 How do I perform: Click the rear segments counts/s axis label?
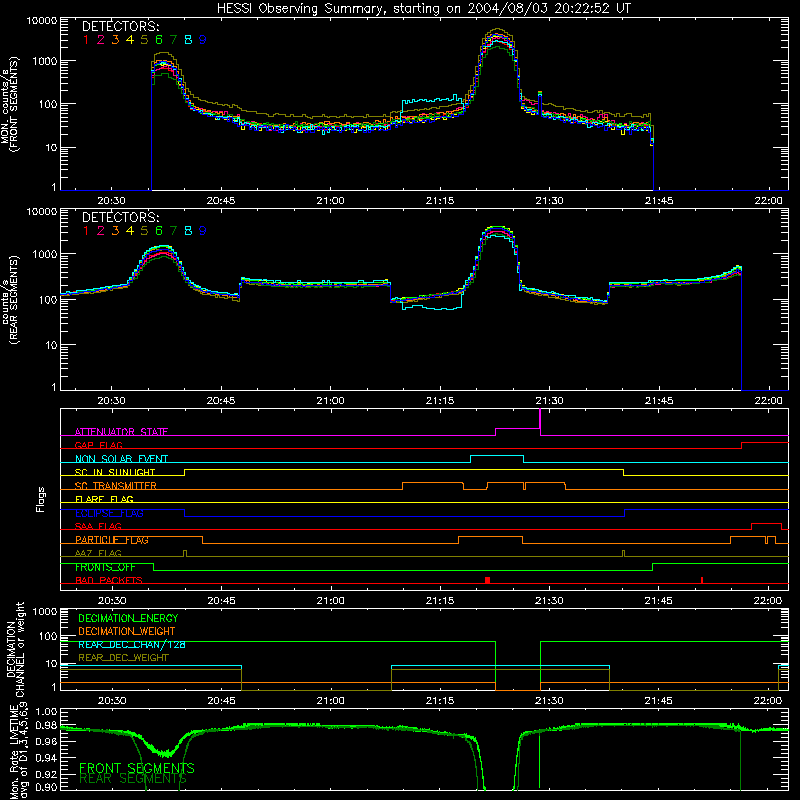coord(10,300)
